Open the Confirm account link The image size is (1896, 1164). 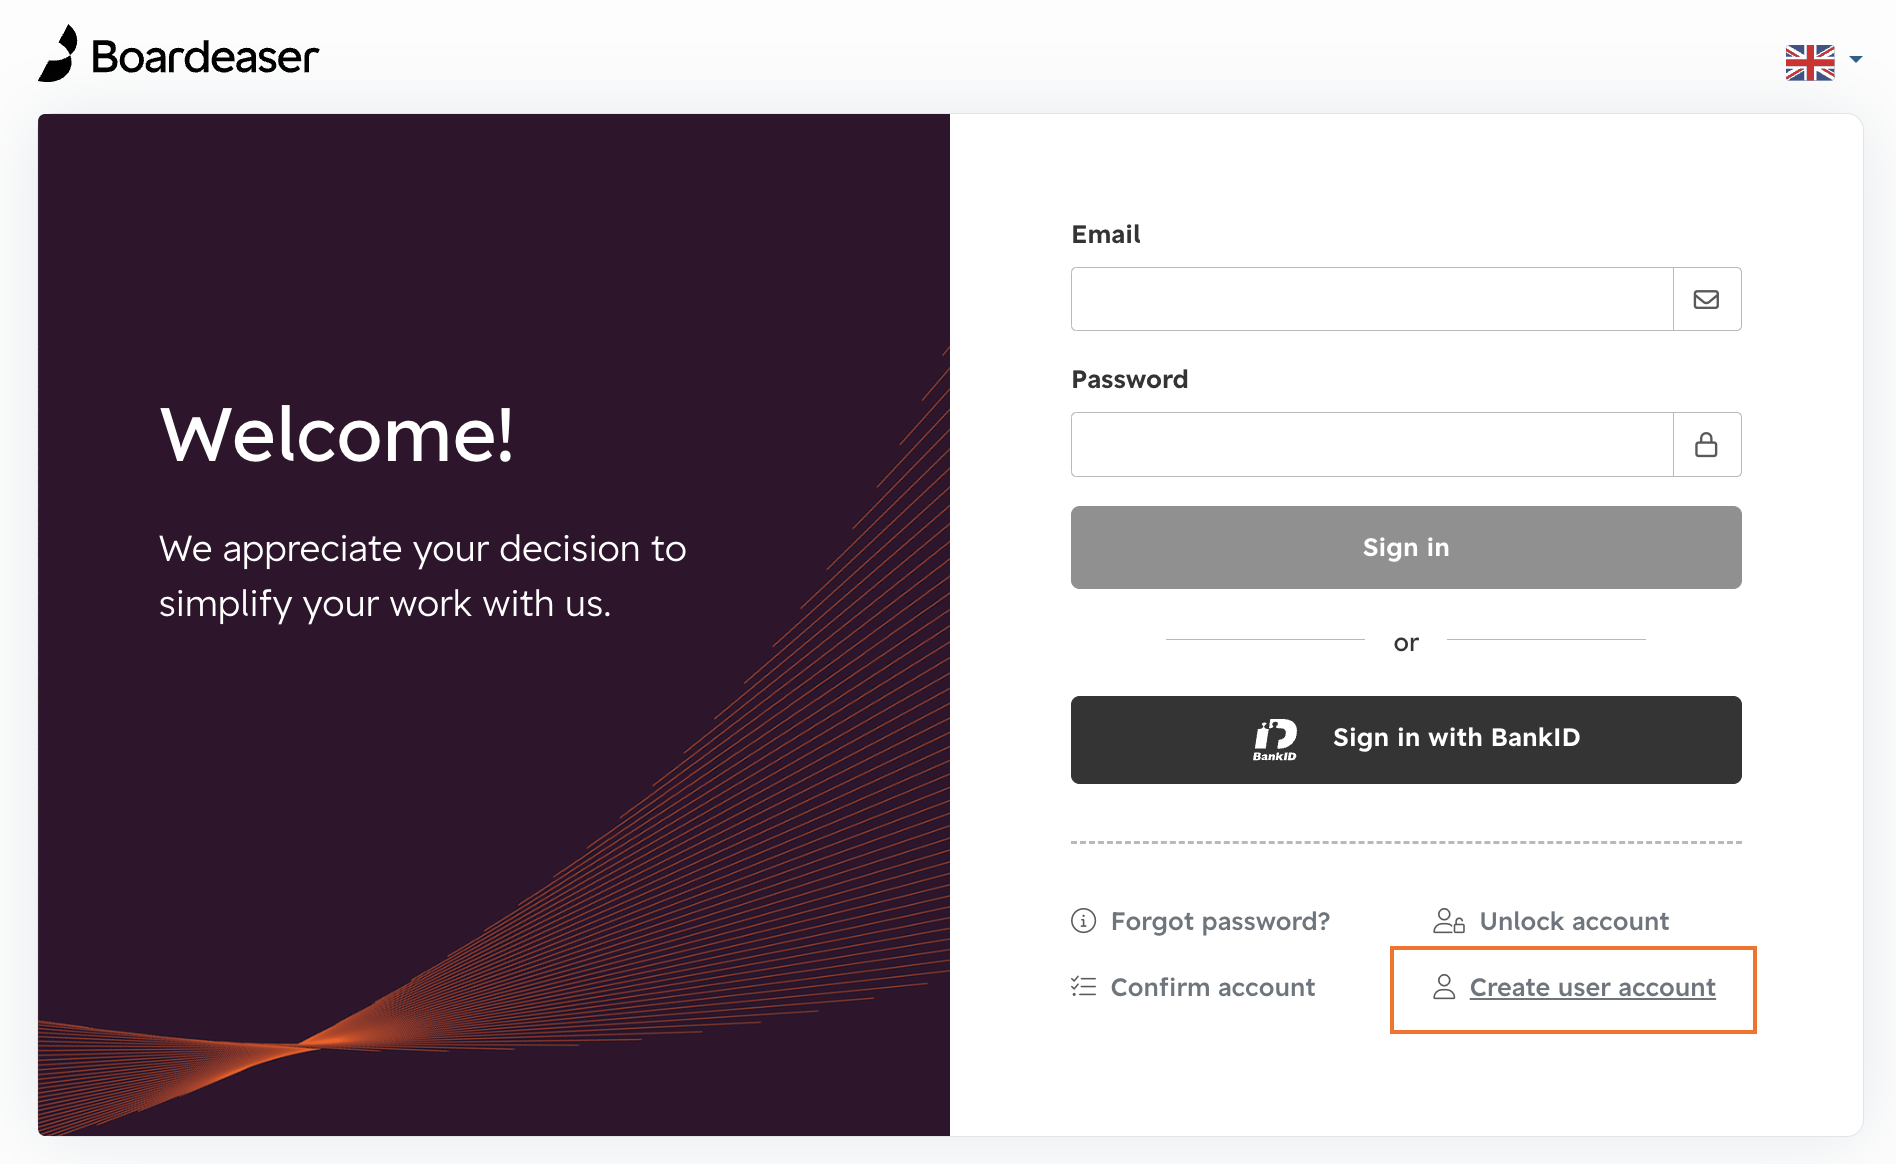tap(1213, 987)
